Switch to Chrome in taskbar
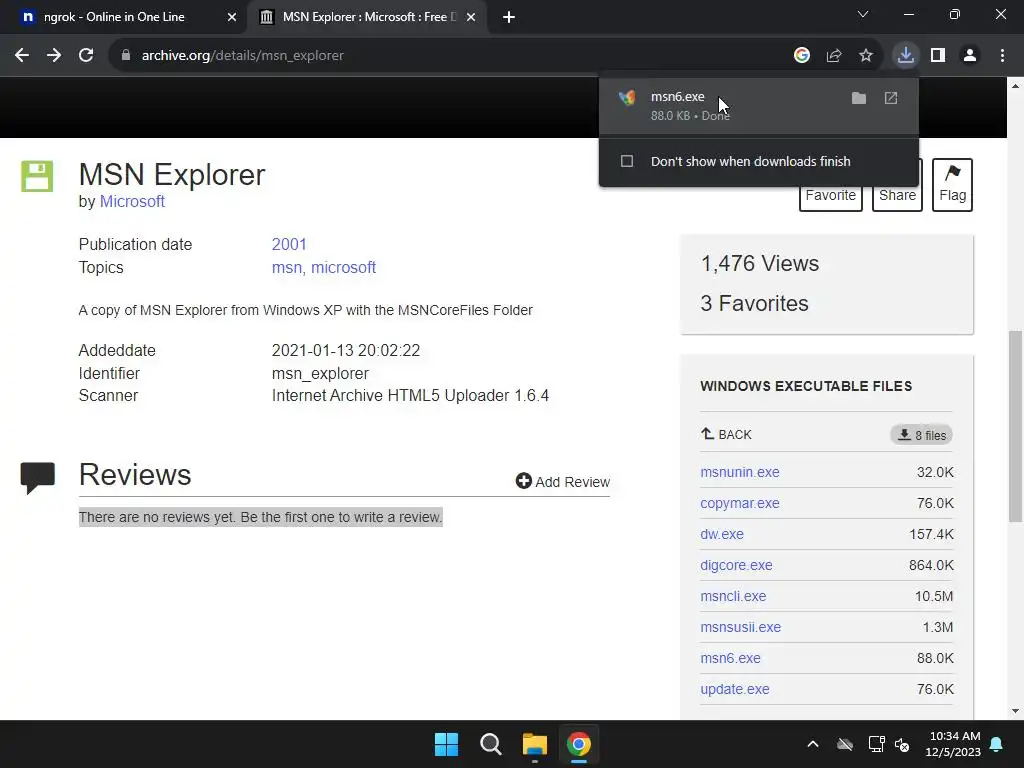 (579, 744)
